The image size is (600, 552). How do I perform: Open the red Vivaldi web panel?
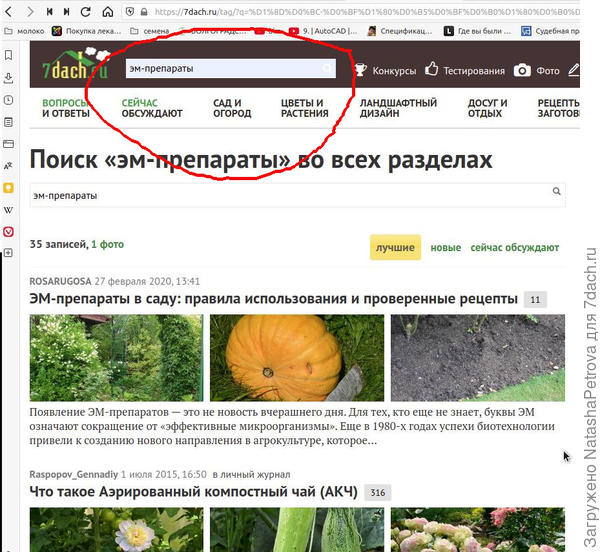[8, 232]
